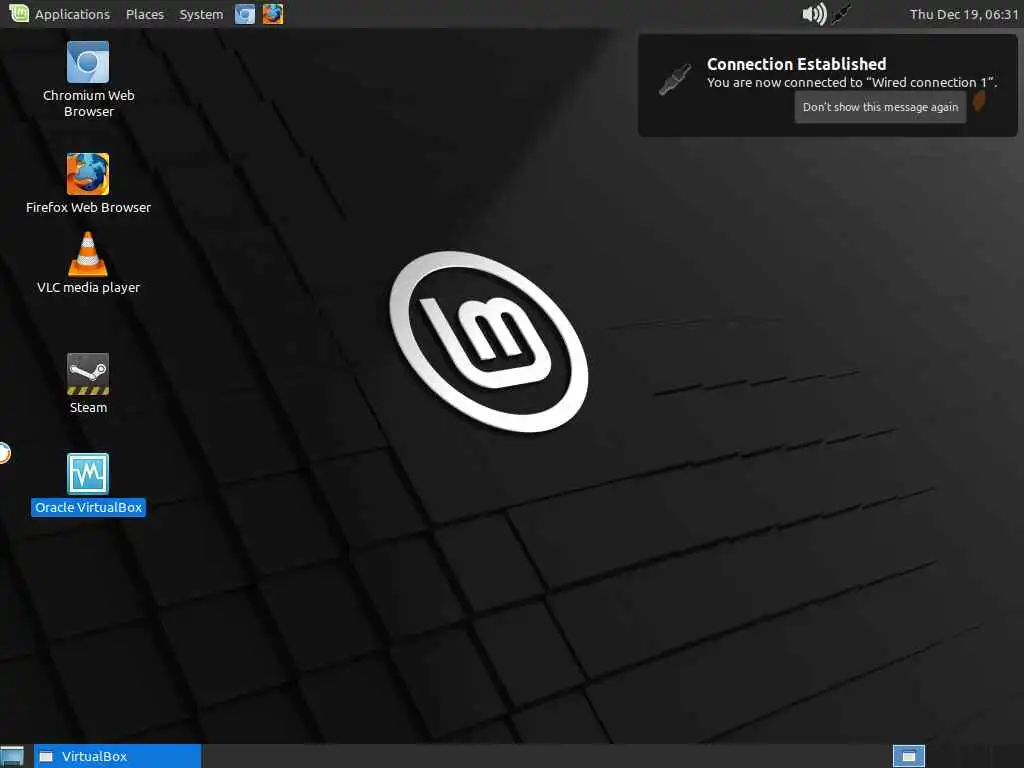The height and width of the screenshot is (768, 1024).
Task: Launch Firefox from the top panel launcher
Action: pos(273,14)
